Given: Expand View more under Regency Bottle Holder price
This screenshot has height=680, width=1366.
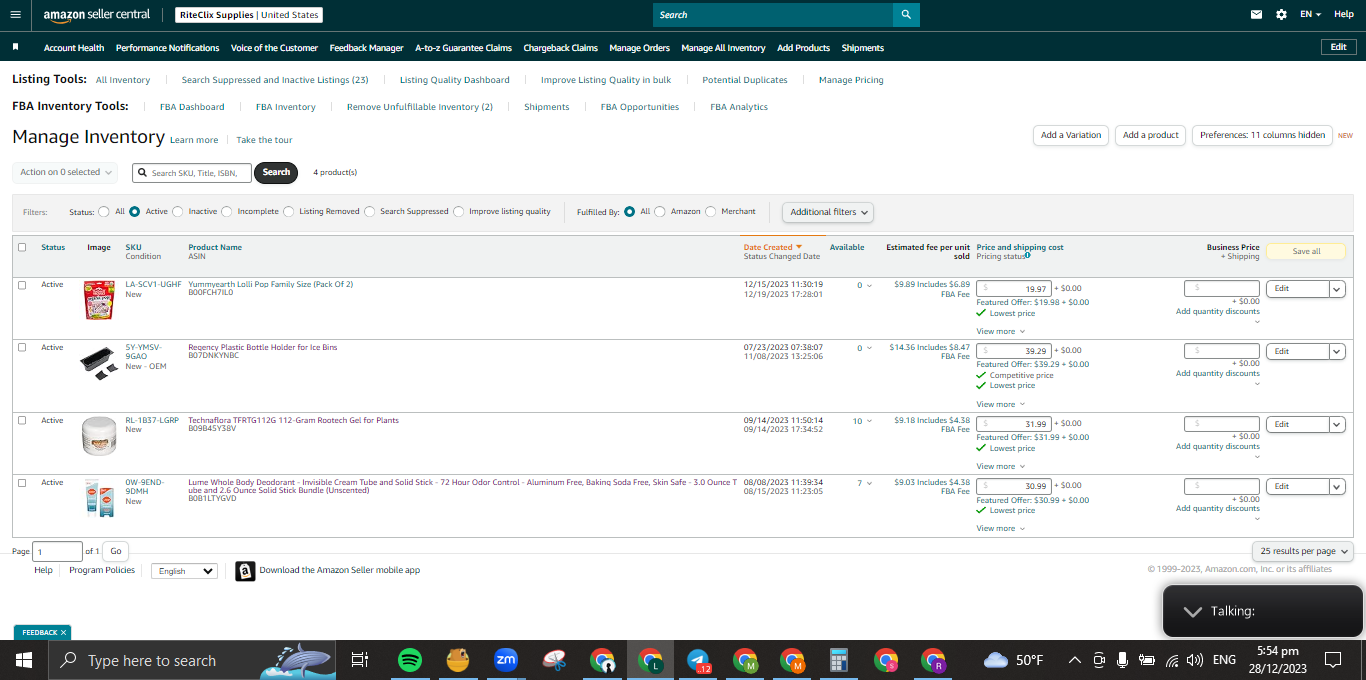Looking at the screenshot, I should 1000,404.
